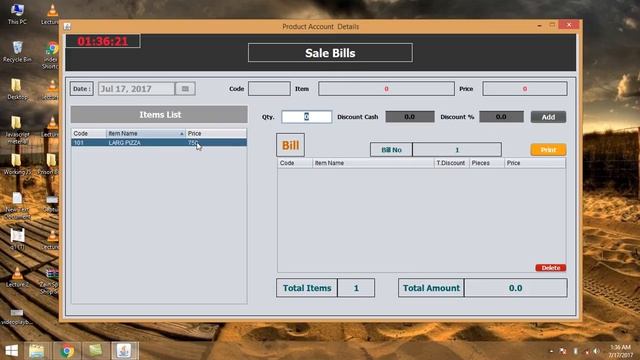
Task: Open the Javascript material folder icon
Action: pyautogui.click(x=17, y=130)
